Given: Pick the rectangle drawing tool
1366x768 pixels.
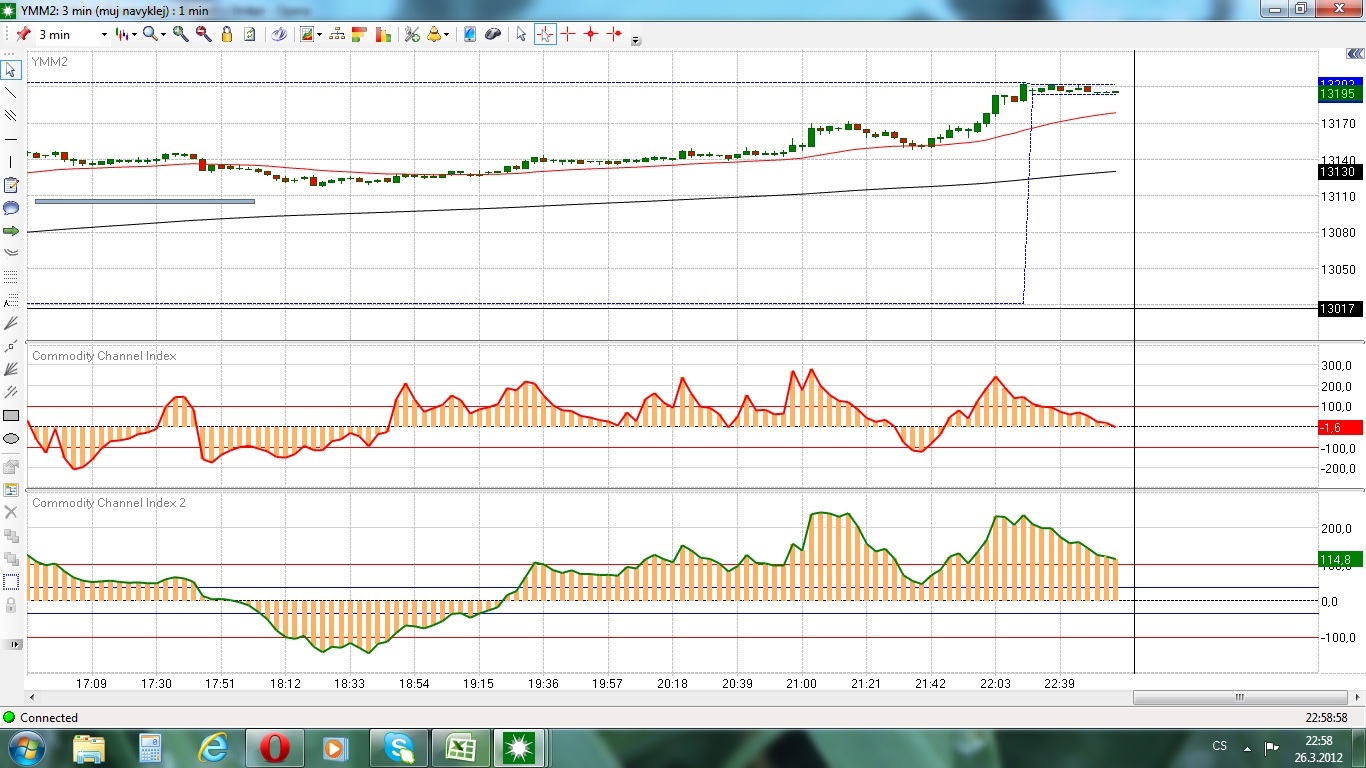Looking at the screenshot, I should tap(11, 415).
